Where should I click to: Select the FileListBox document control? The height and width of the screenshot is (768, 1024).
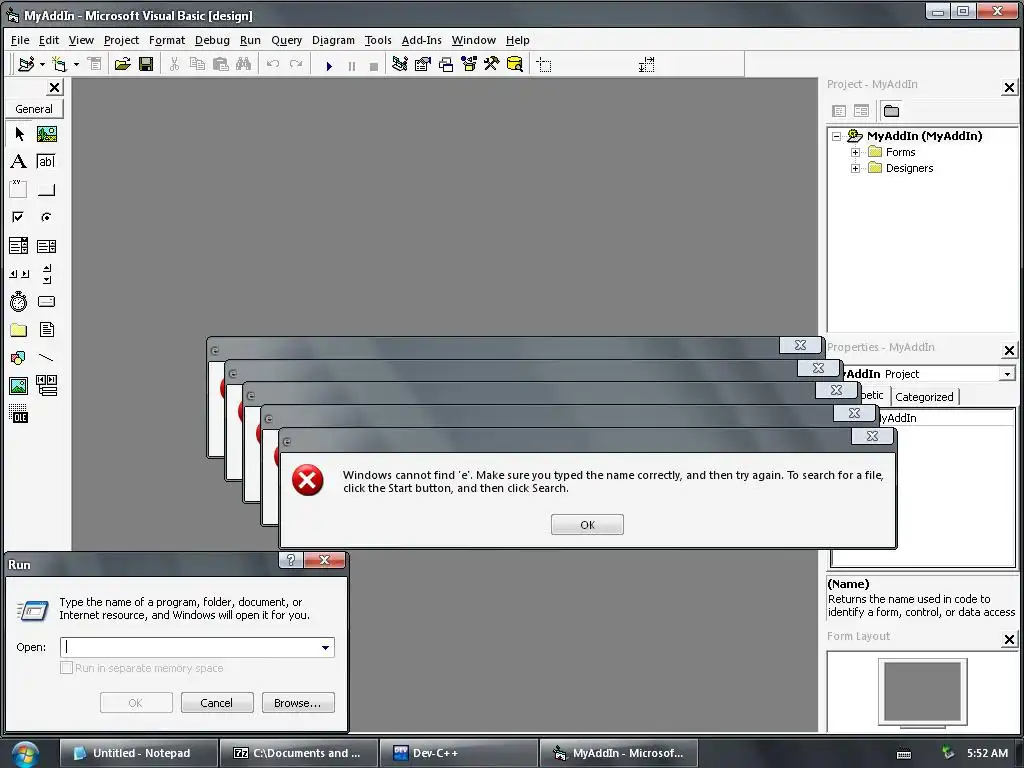point(46,330)
